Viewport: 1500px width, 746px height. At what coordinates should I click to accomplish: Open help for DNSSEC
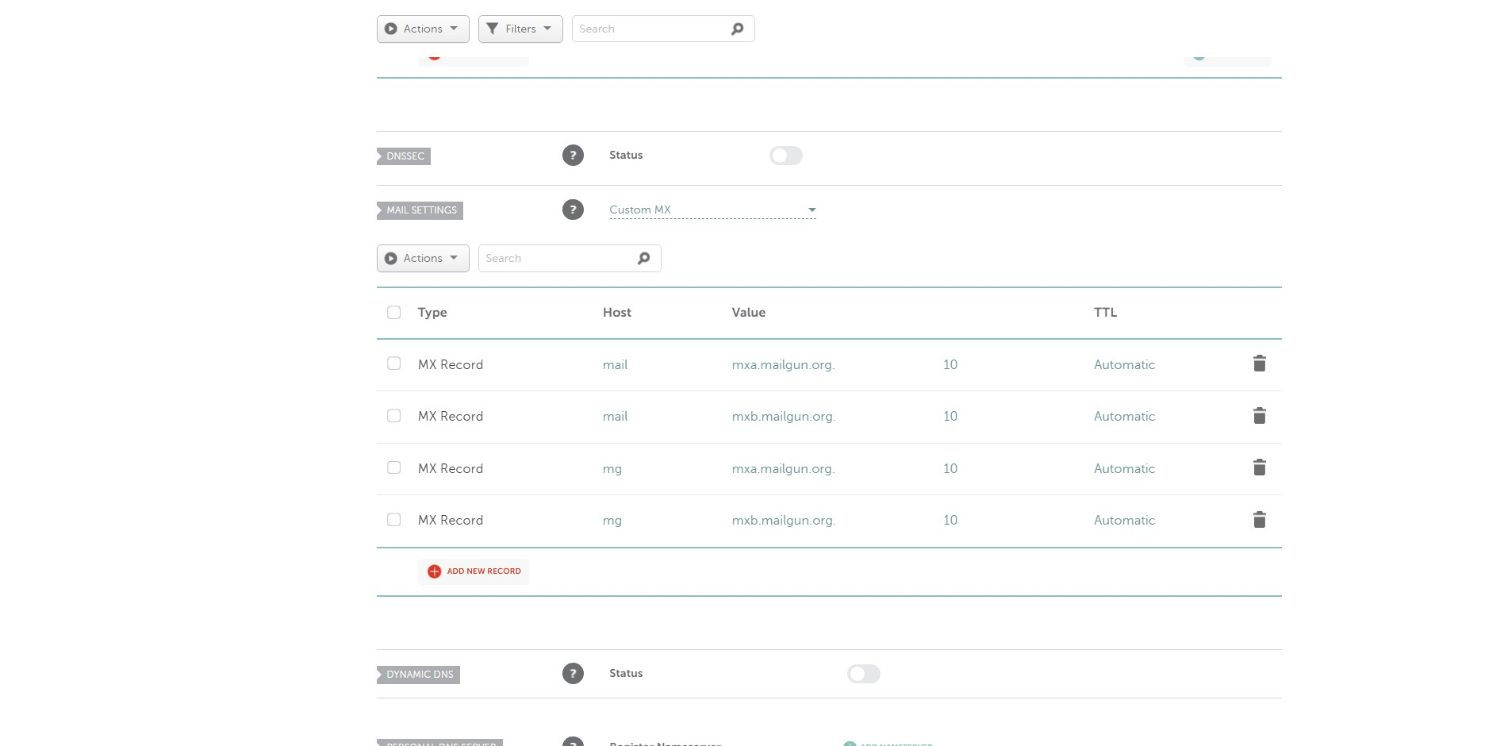tap(572, 155)
